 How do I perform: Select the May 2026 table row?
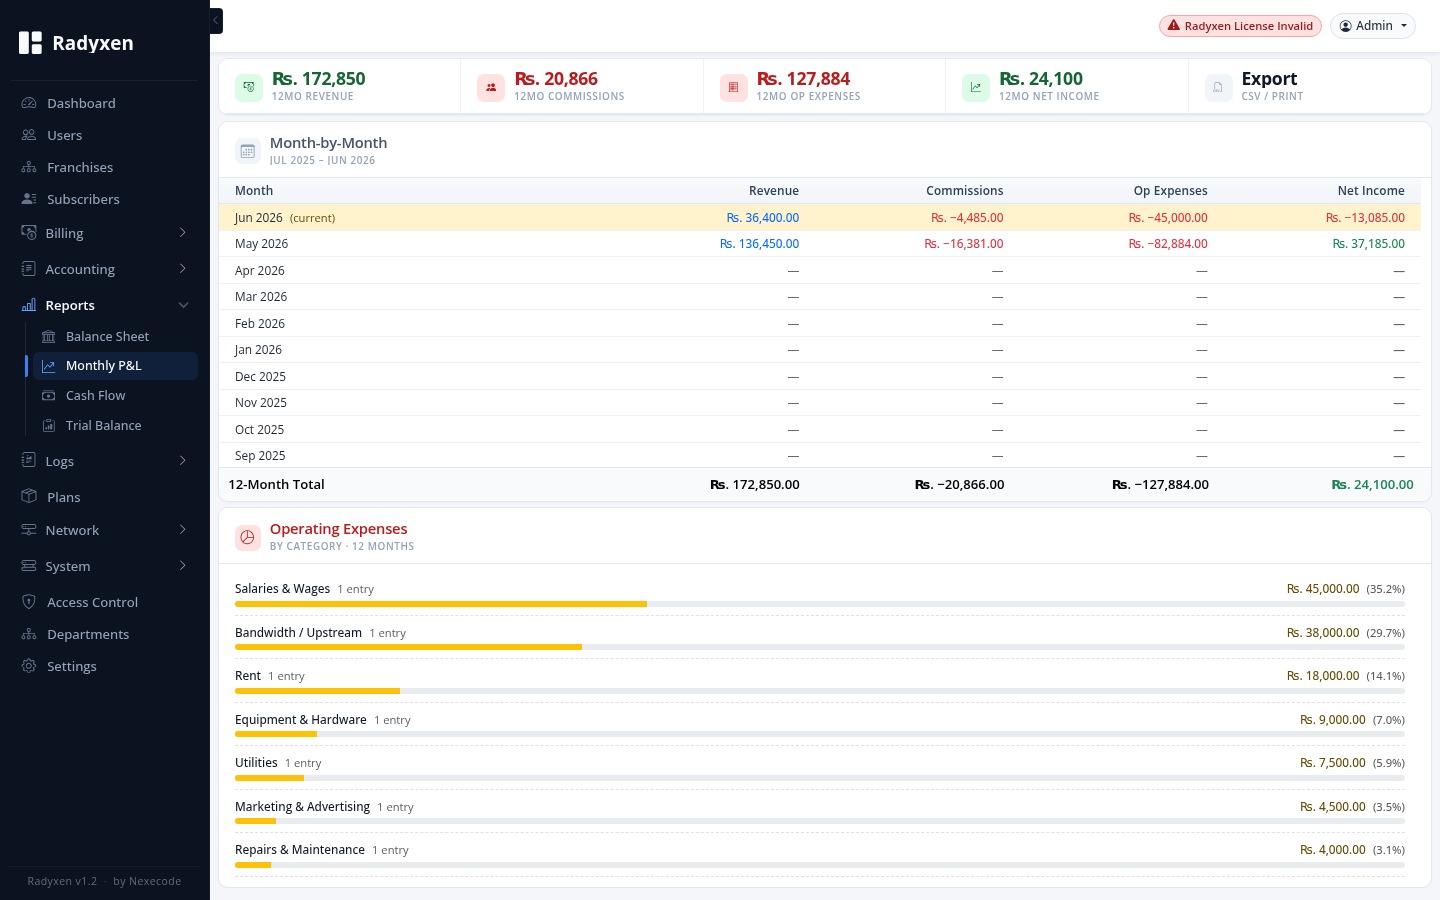(820, 244)
